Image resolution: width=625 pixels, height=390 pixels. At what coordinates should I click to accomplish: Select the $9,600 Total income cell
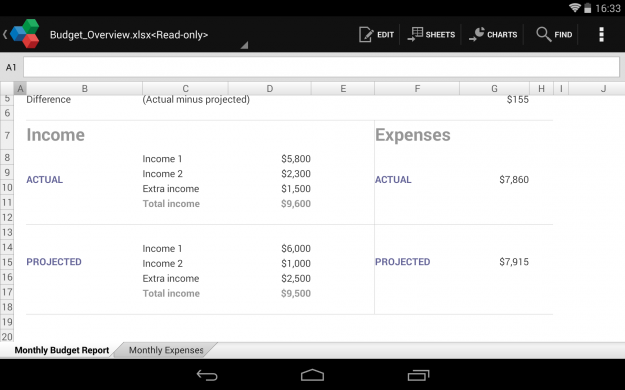coord(296,204)
